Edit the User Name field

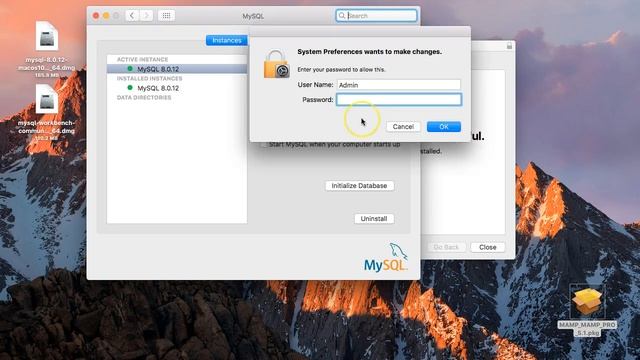399,84
